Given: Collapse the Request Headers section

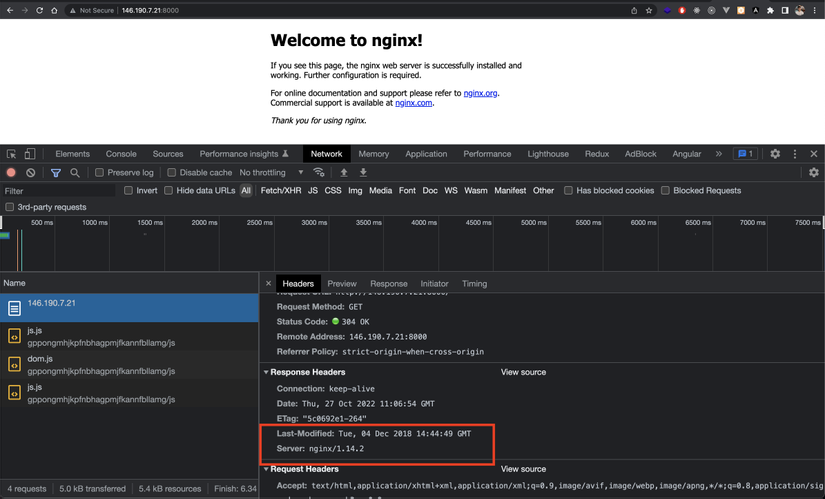Looking at the screenshot, I should [266, 469].
